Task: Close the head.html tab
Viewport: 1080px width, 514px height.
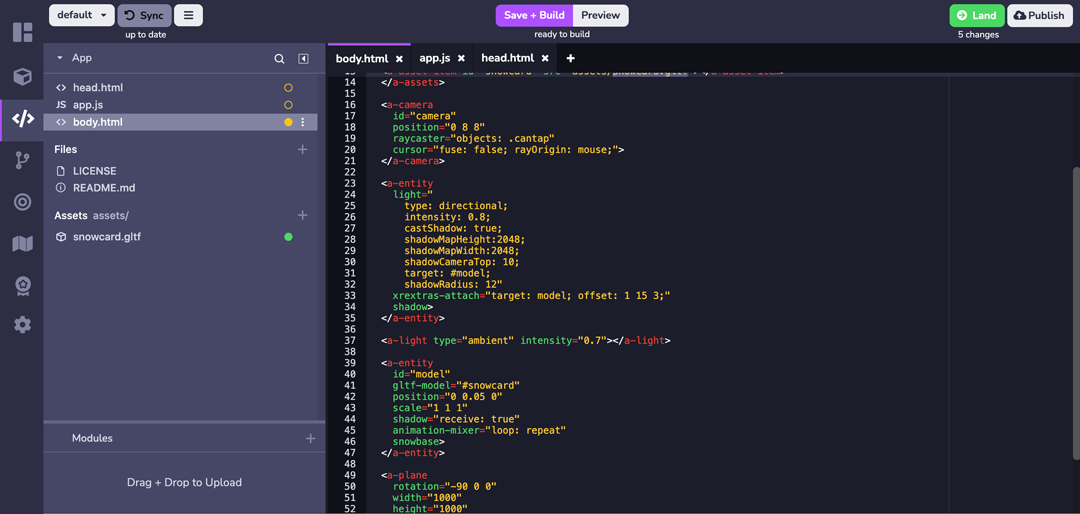Action: 545,59
